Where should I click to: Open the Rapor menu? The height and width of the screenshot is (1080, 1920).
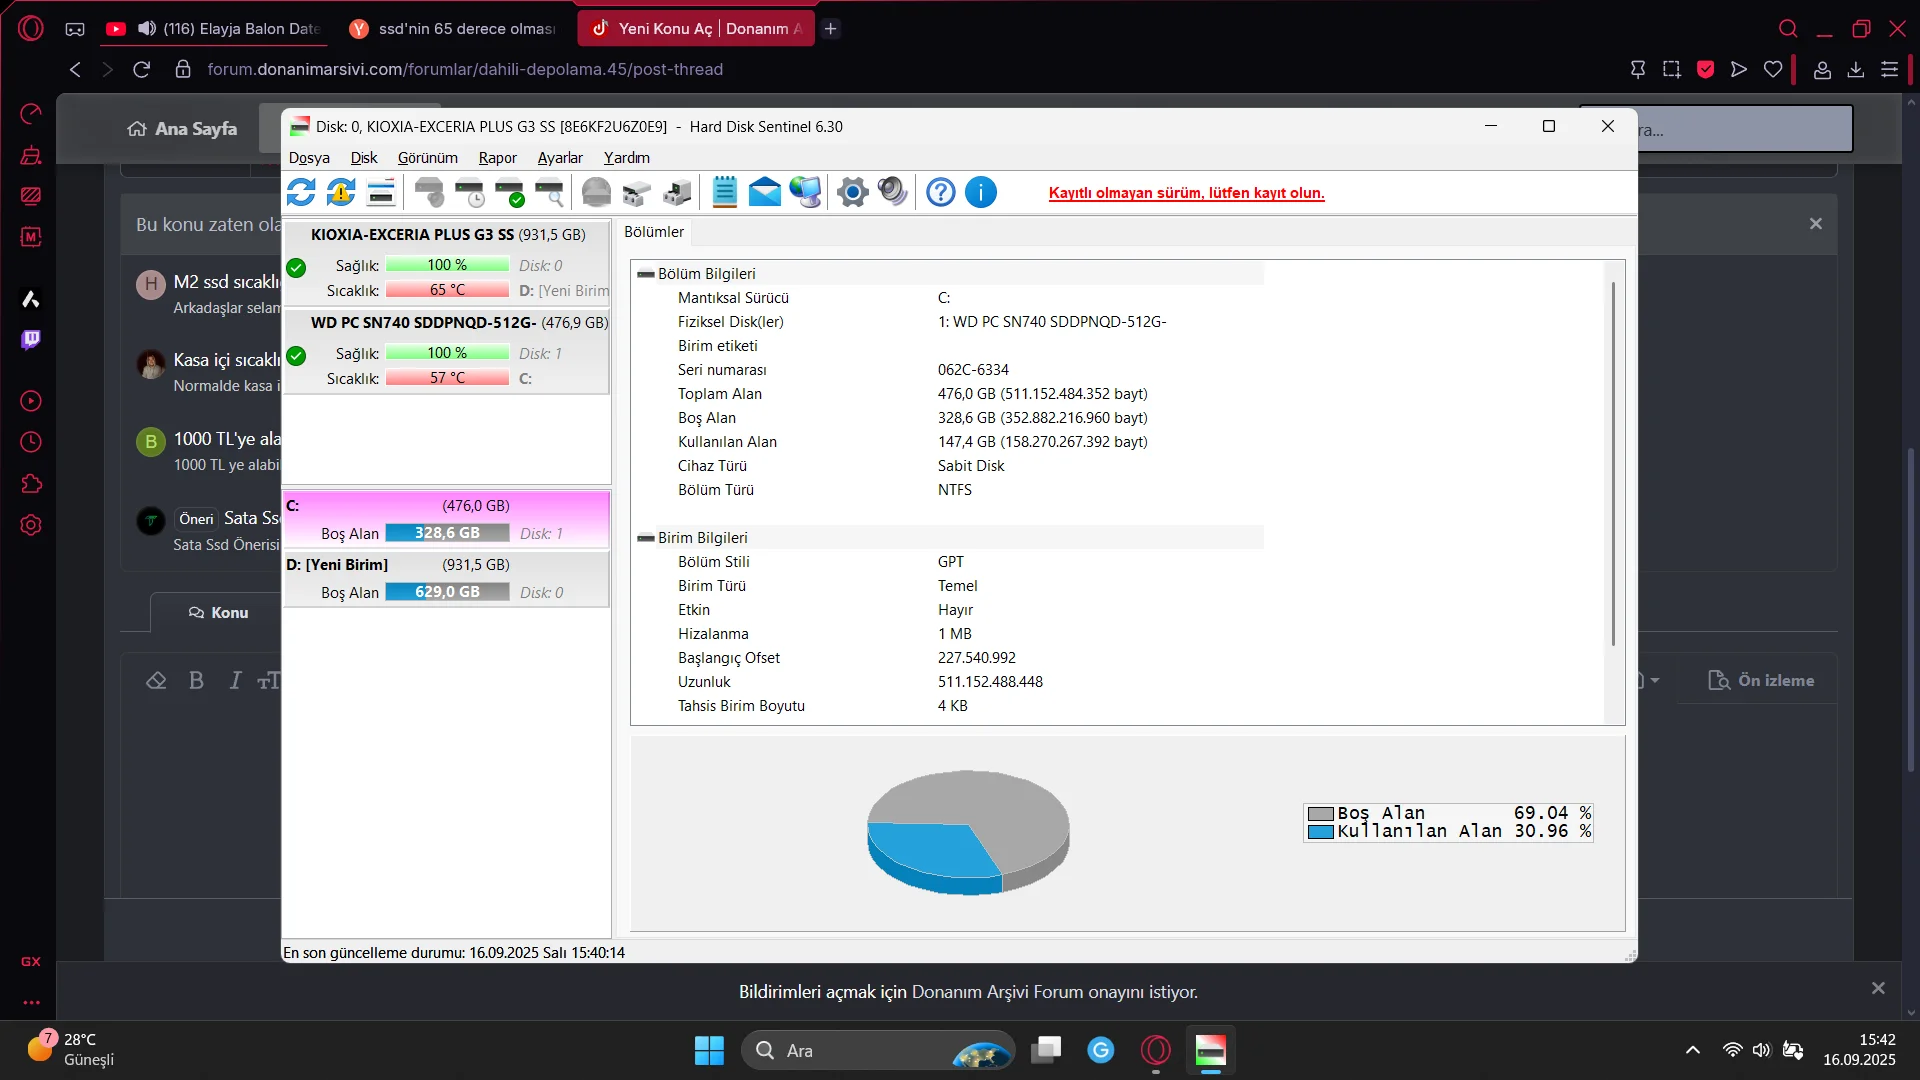[497, 158]
